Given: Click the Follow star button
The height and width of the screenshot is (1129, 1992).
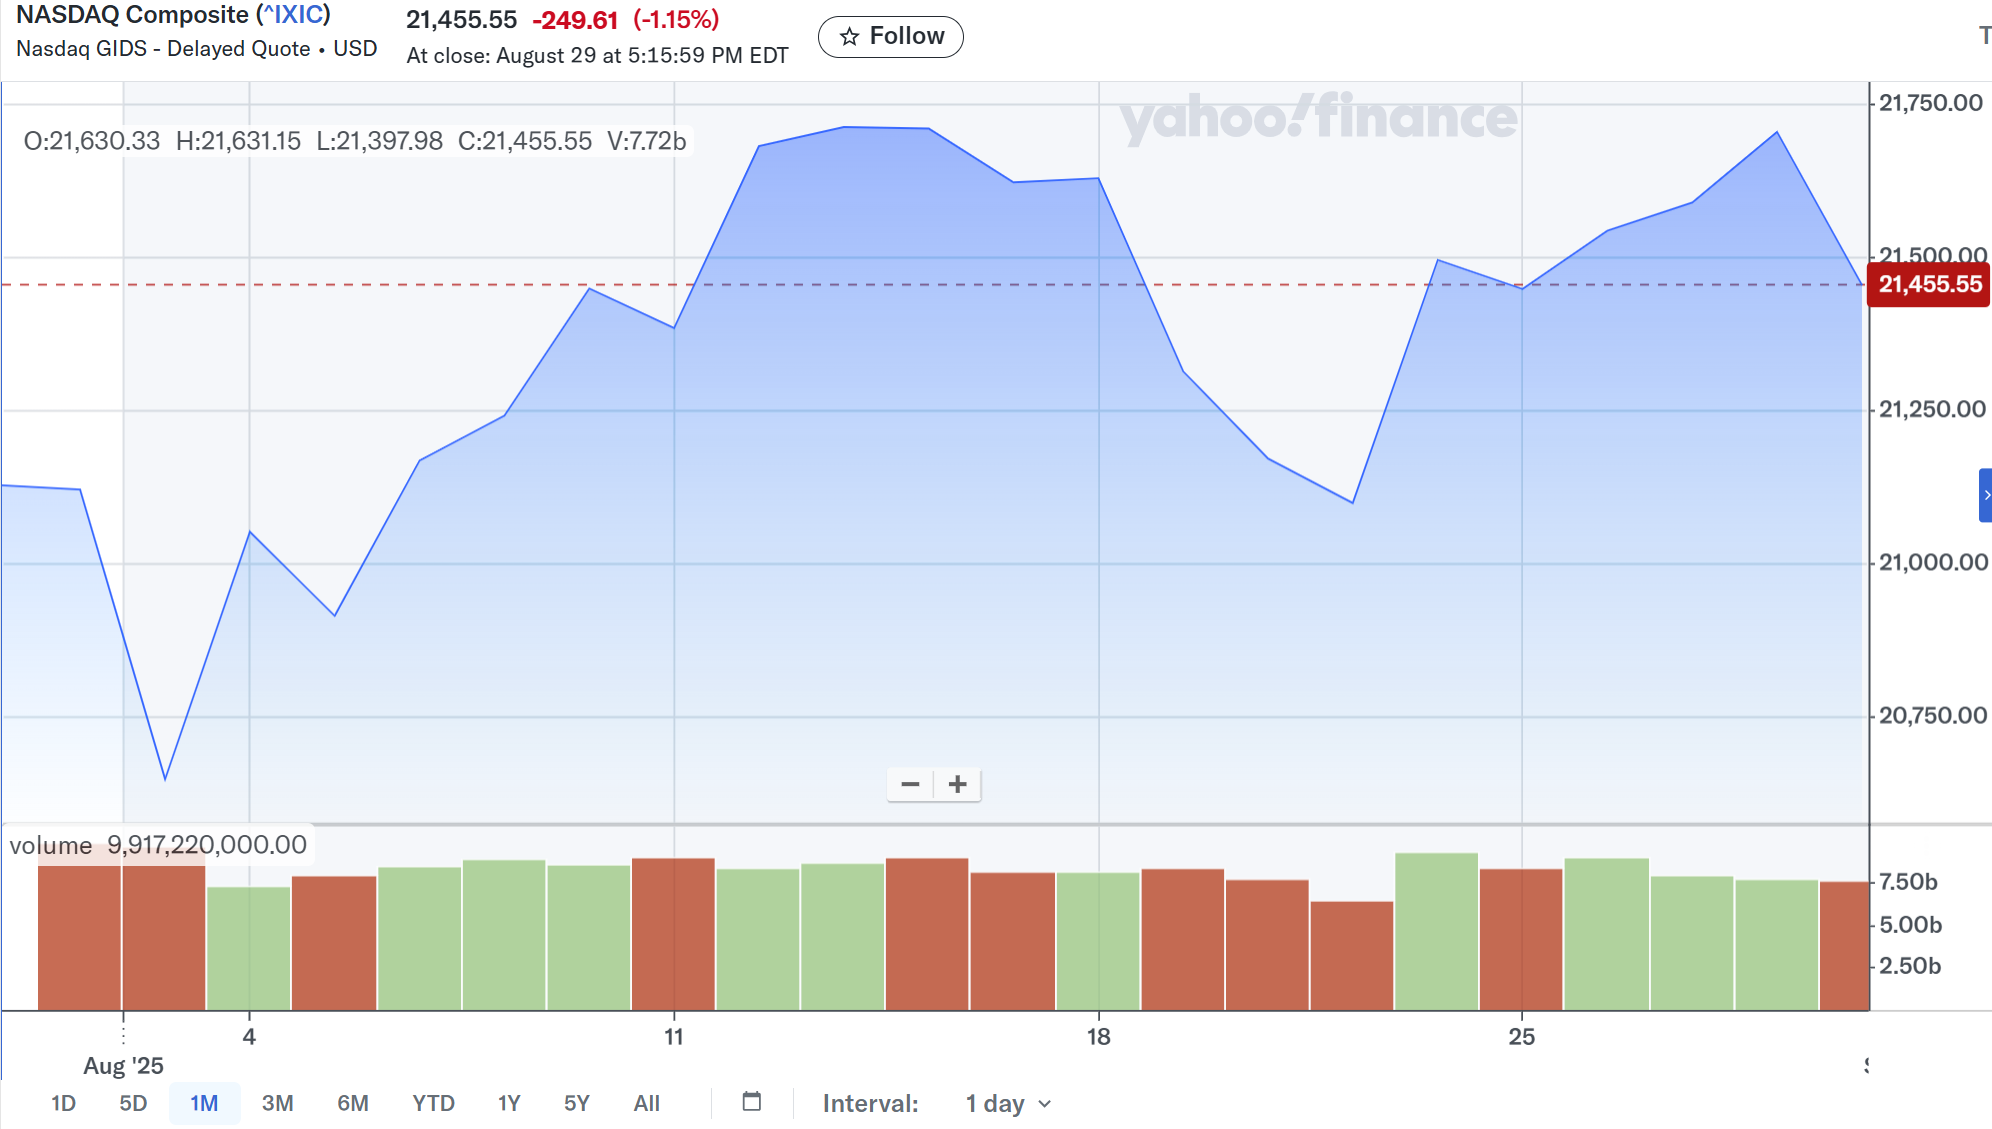Looking at the screenshot, I should 890,37.
